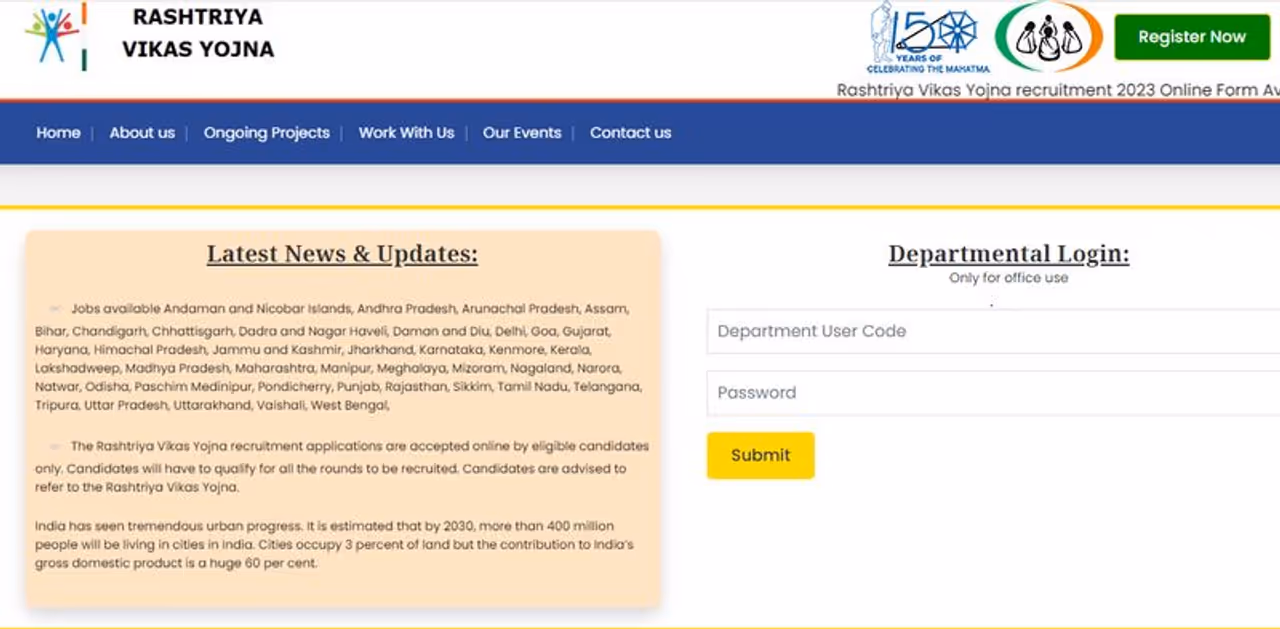Navigate to Our Events
Viewport: 1280px width, 629px height.
click(521, 133)
